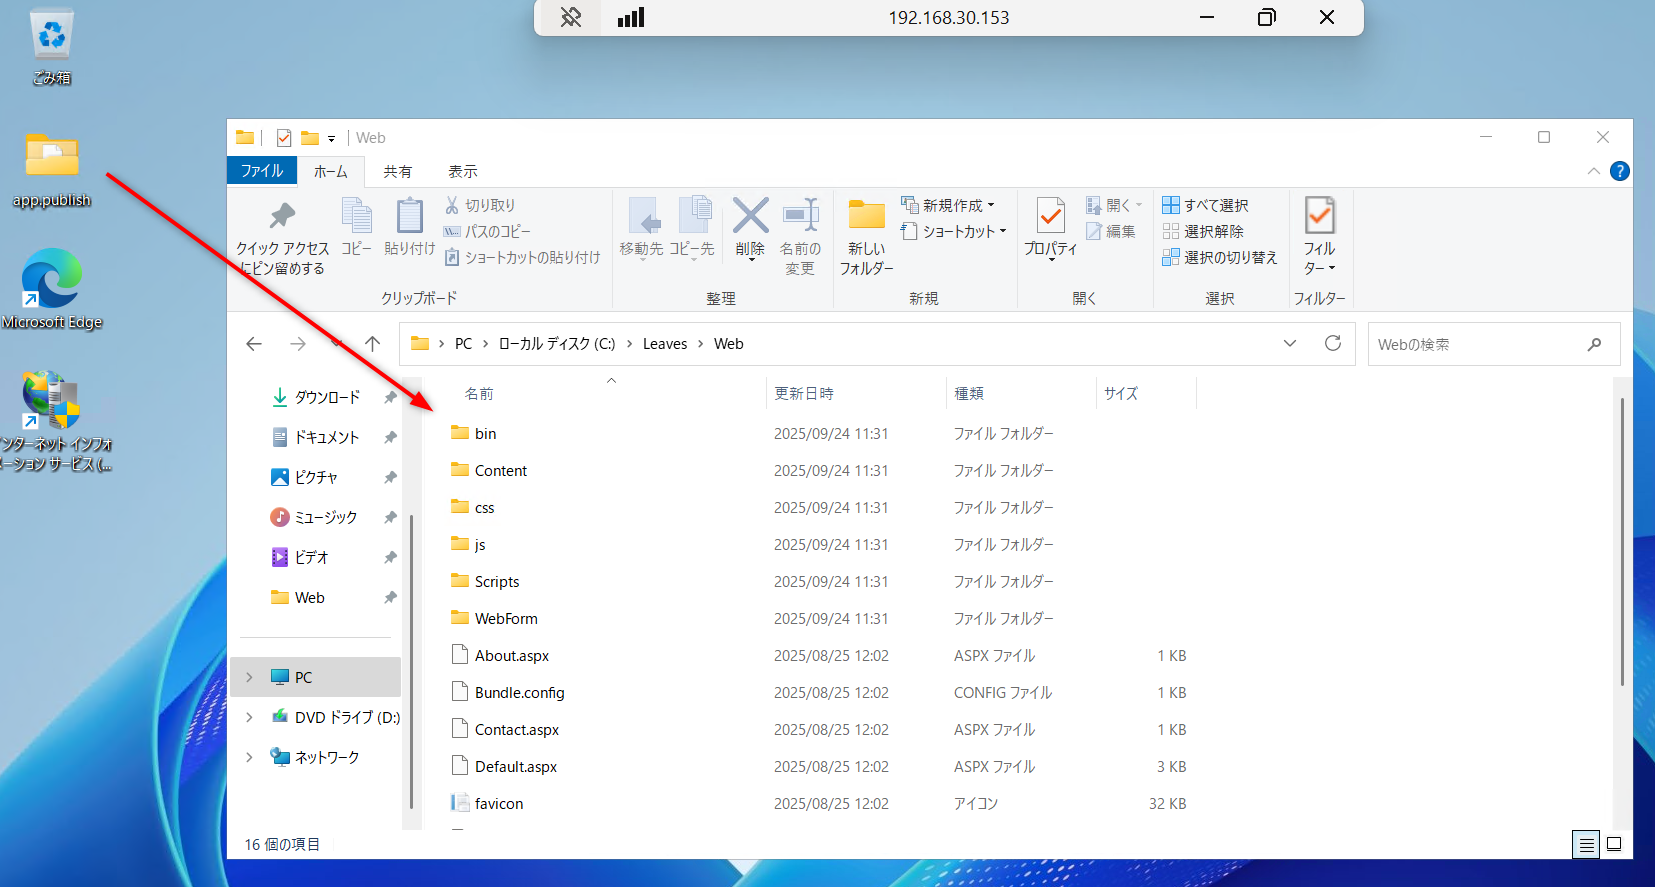Click Invert Selection (選択の切り替え)

click(x=1219, y=258)
